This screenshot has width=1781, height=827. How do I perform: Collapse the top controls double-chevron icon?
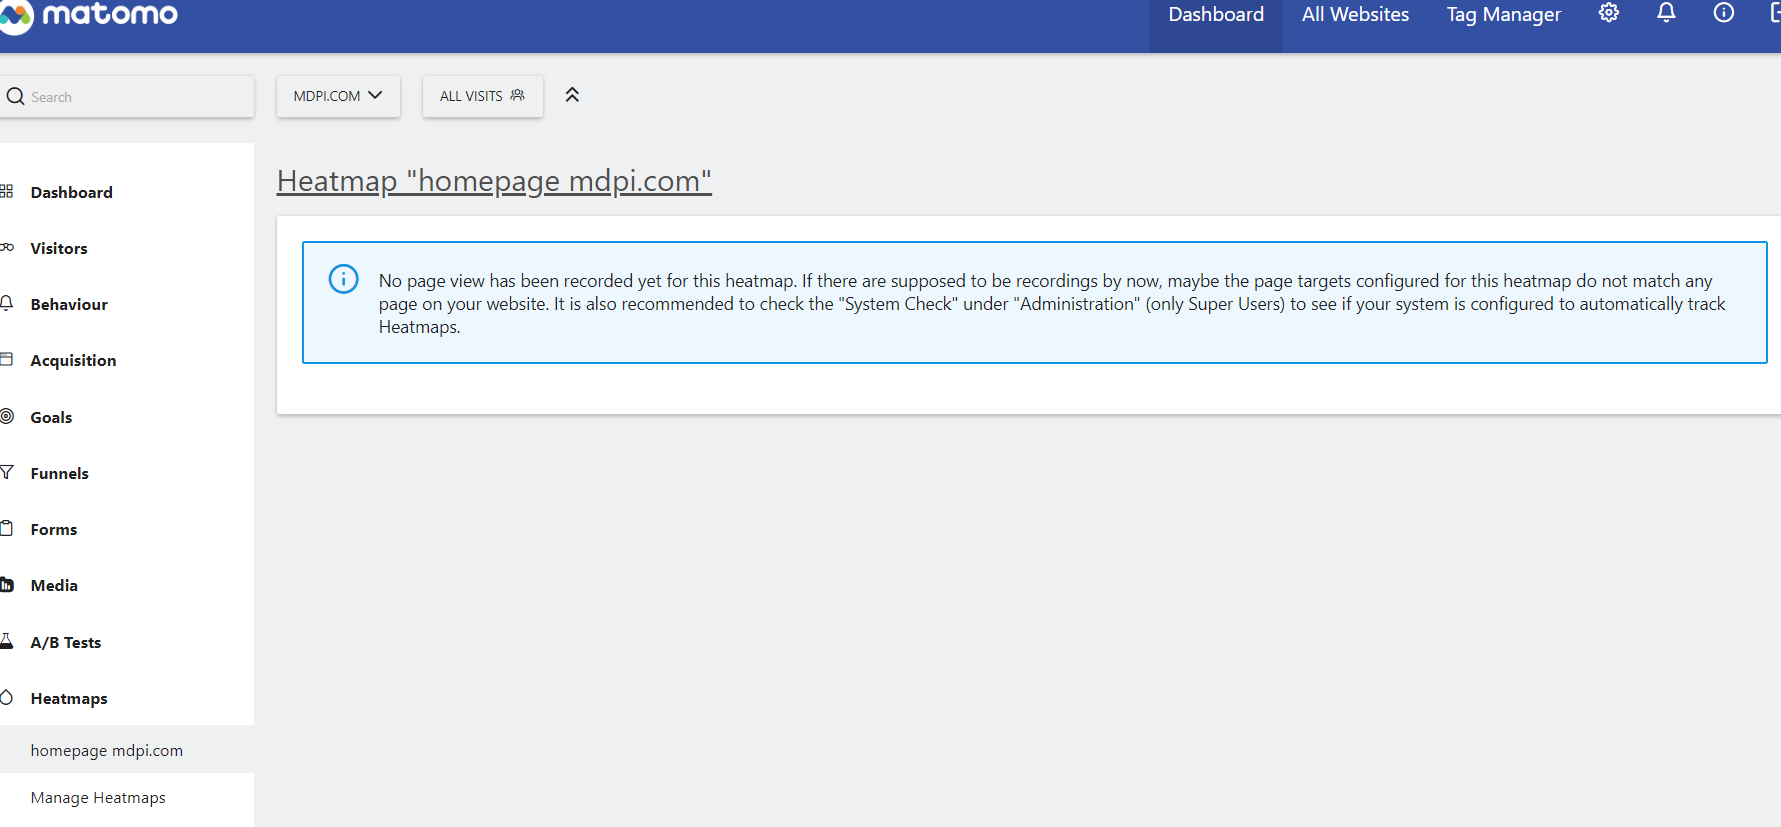(572, 95)
